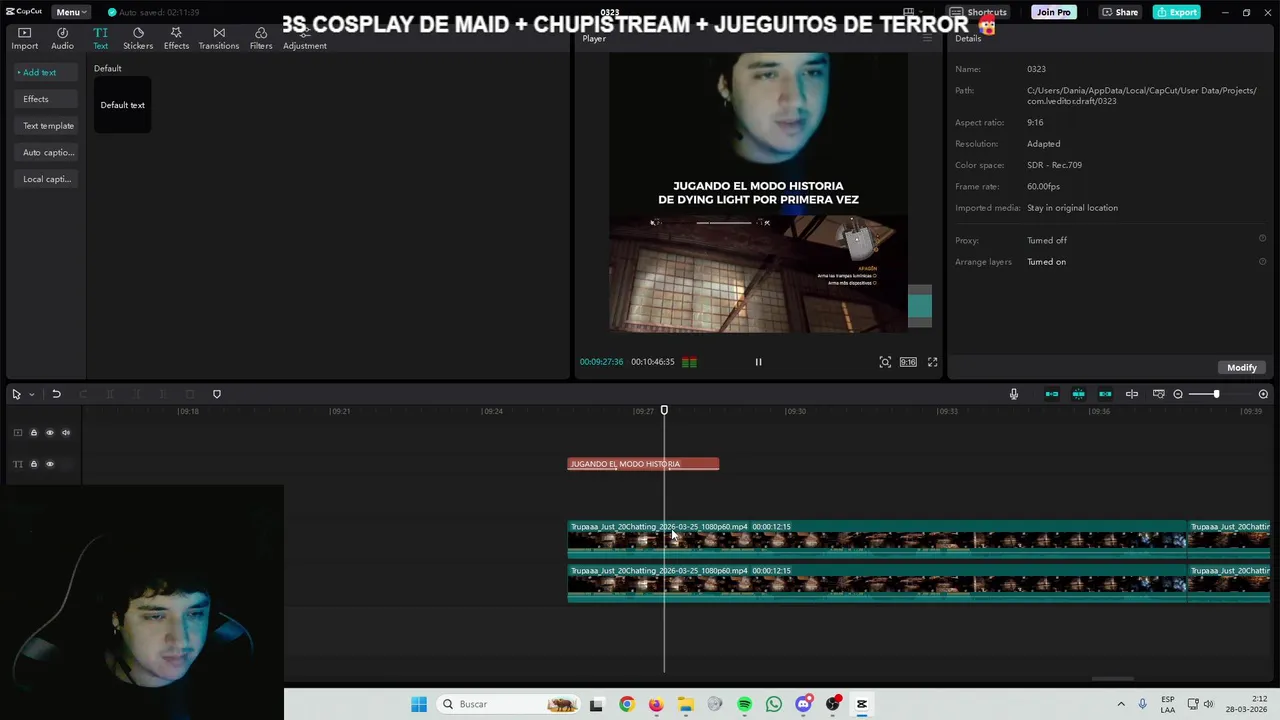
Task: Toggle fullscreen preview
Action: click(932, 362)
